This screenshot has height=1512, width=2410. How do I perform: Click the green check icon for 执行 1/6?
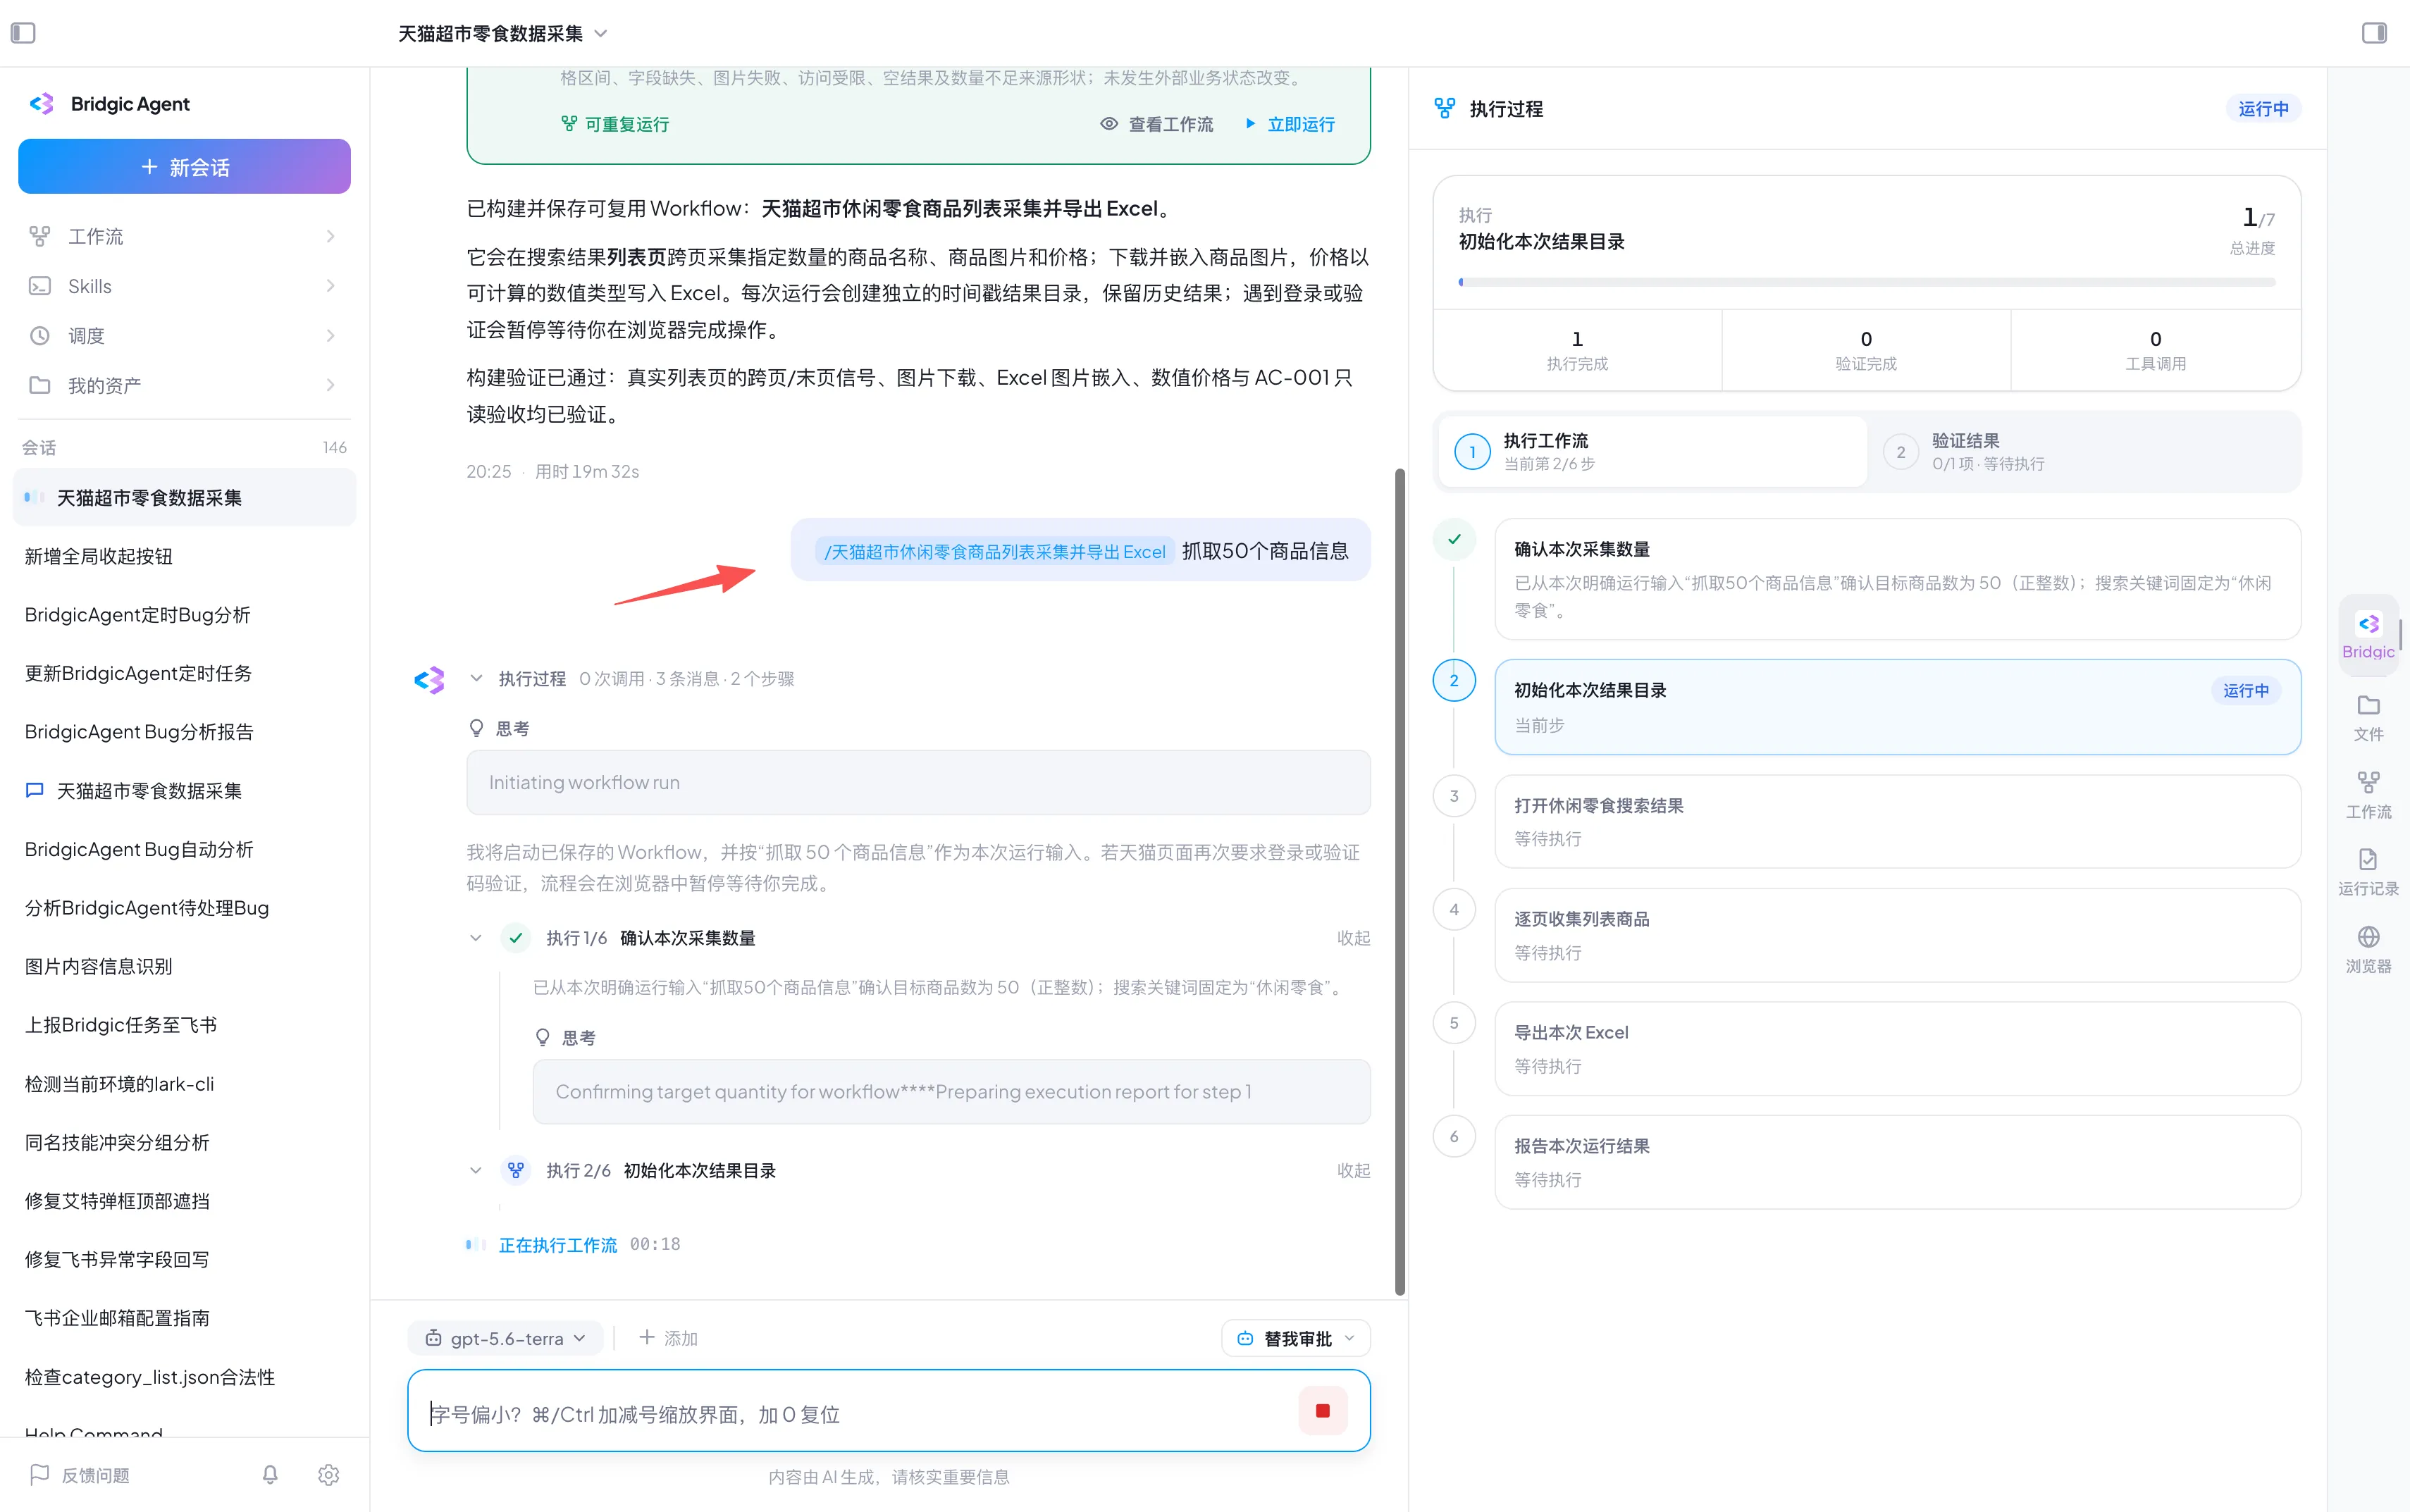pos(515,938)
